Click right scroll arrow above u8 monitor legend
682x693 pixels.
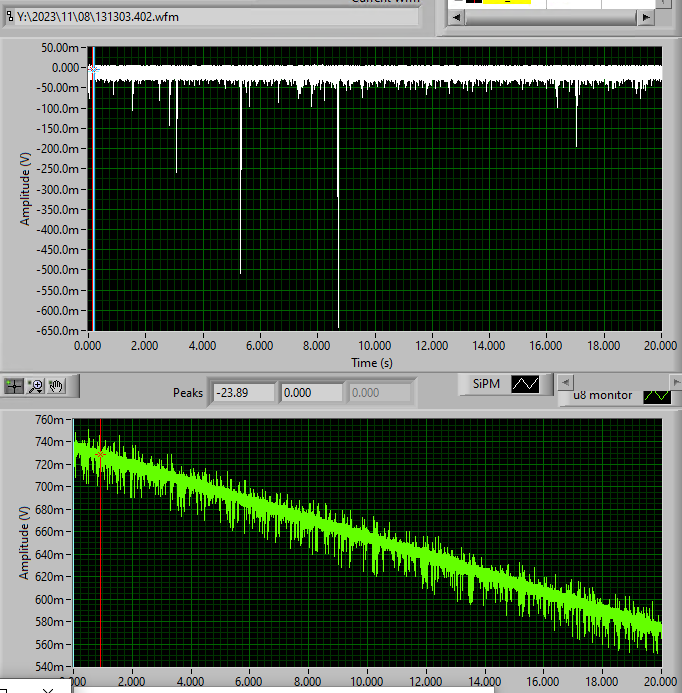point(676,382)
